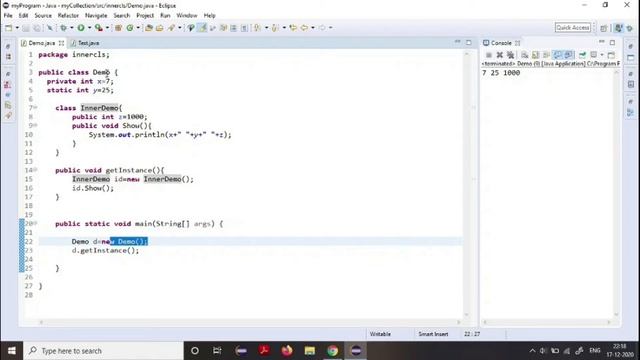Navigate Forward with the grayed right arrow
Image resolution: width=640 pixels, height=360 pixels.
pos(322,28)
